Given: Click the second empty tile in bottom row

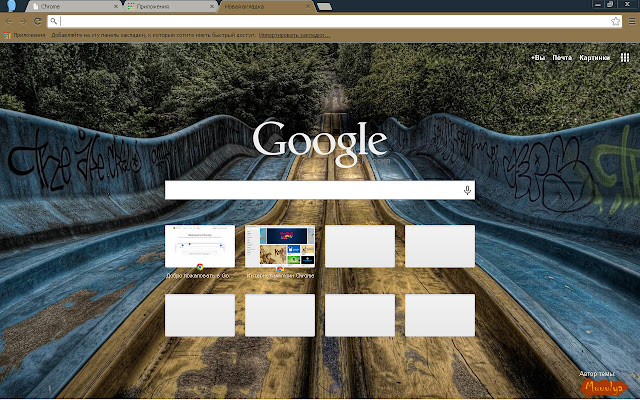Looking at the screenshot, I should click(280, 315).
